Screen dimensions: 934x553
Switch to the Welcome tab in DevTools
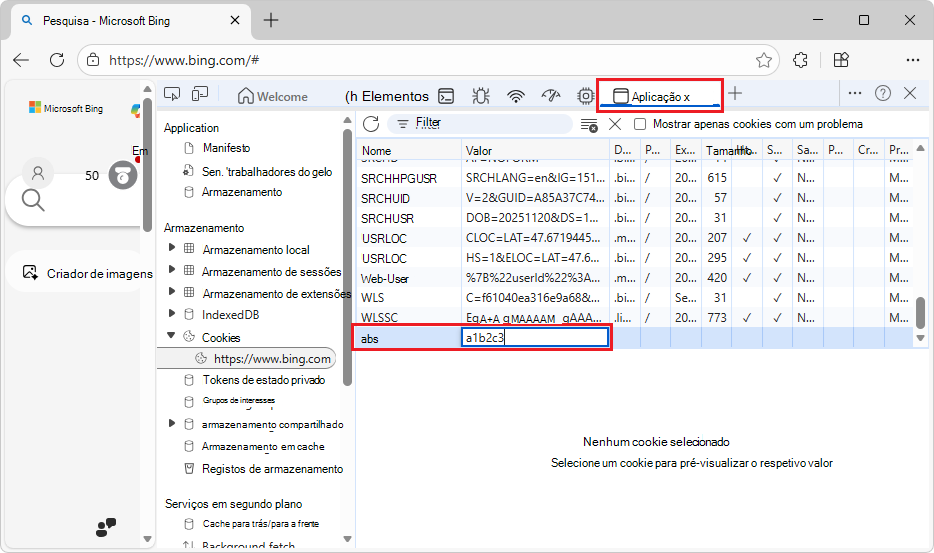pos(273,97)
